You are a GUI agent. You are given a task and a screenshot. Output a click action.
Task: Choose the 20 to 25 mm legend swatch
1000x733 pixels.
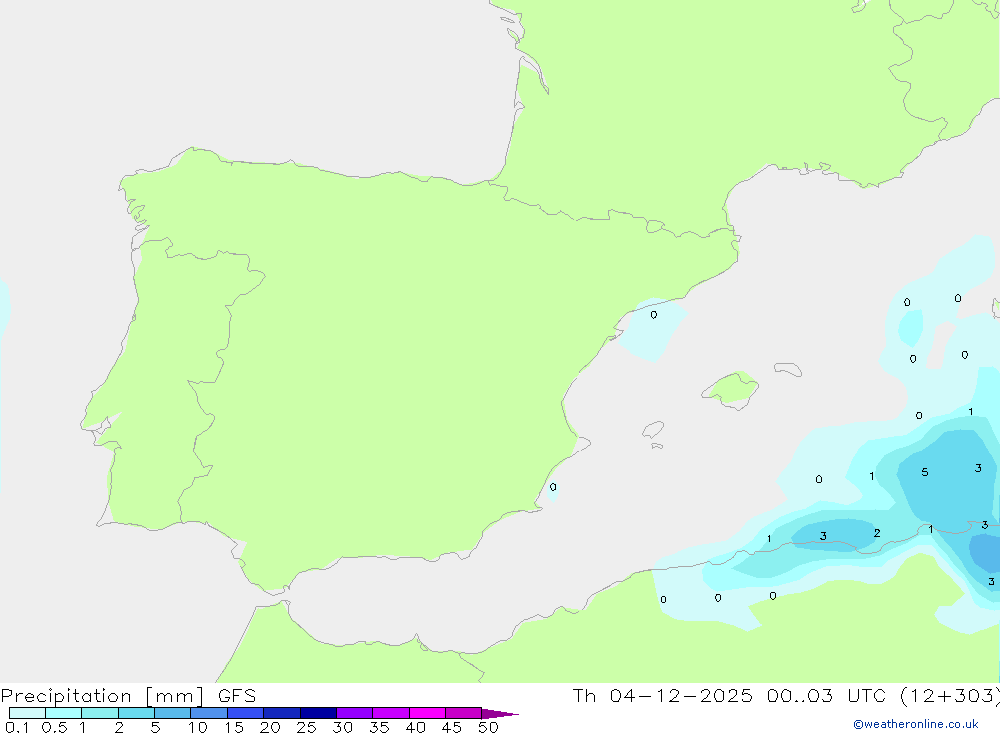[x=281, y=713]
